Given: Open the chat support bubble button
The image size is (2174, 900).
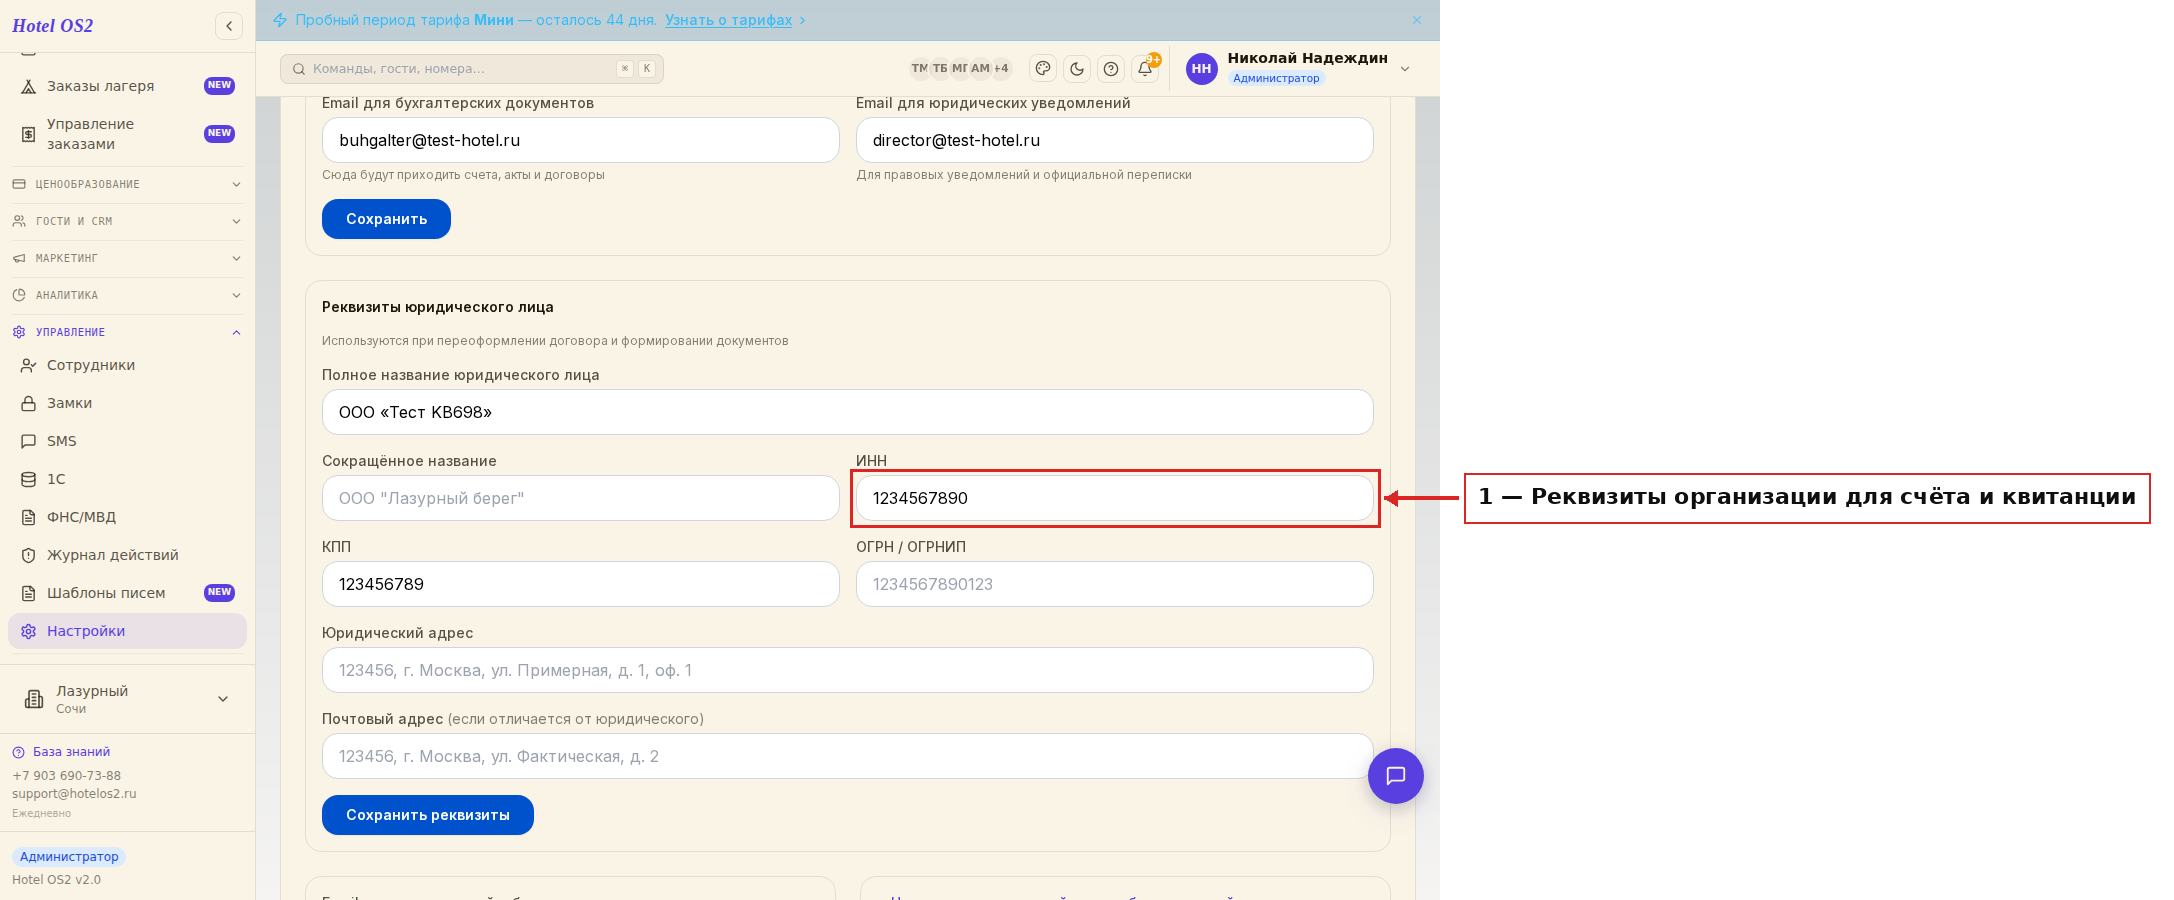Looking at the screenshot, I should click(1396, 776).
